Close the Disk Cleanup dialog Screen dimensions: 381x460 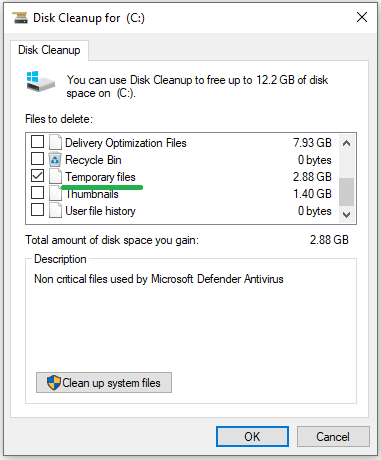[x=362, y=17]
